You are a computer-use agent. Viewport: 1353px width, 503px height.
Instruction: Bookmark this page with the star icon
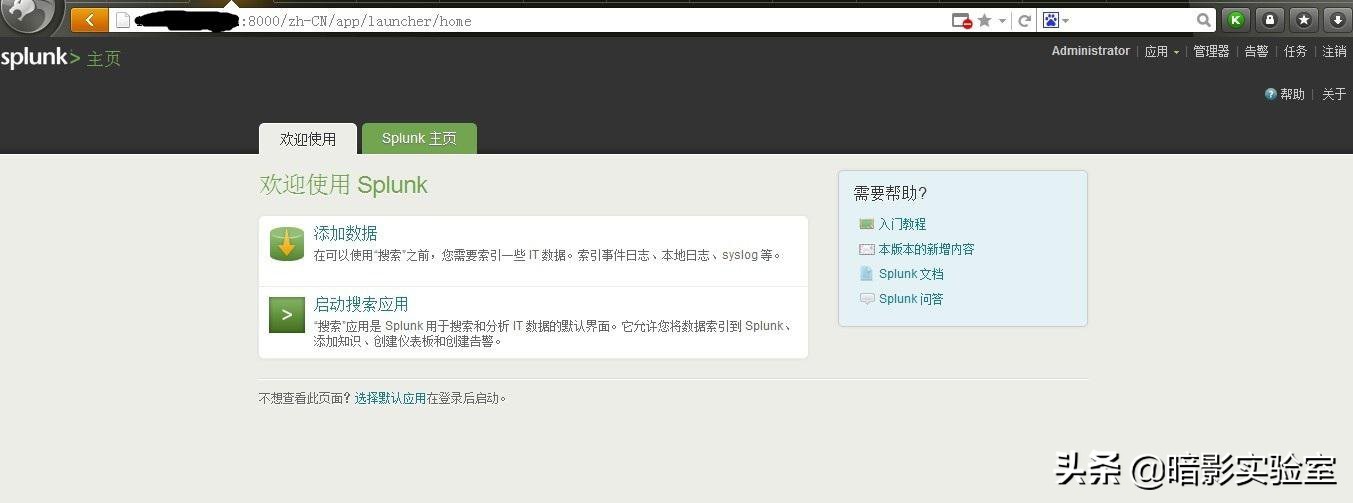[x=984, y=20]
